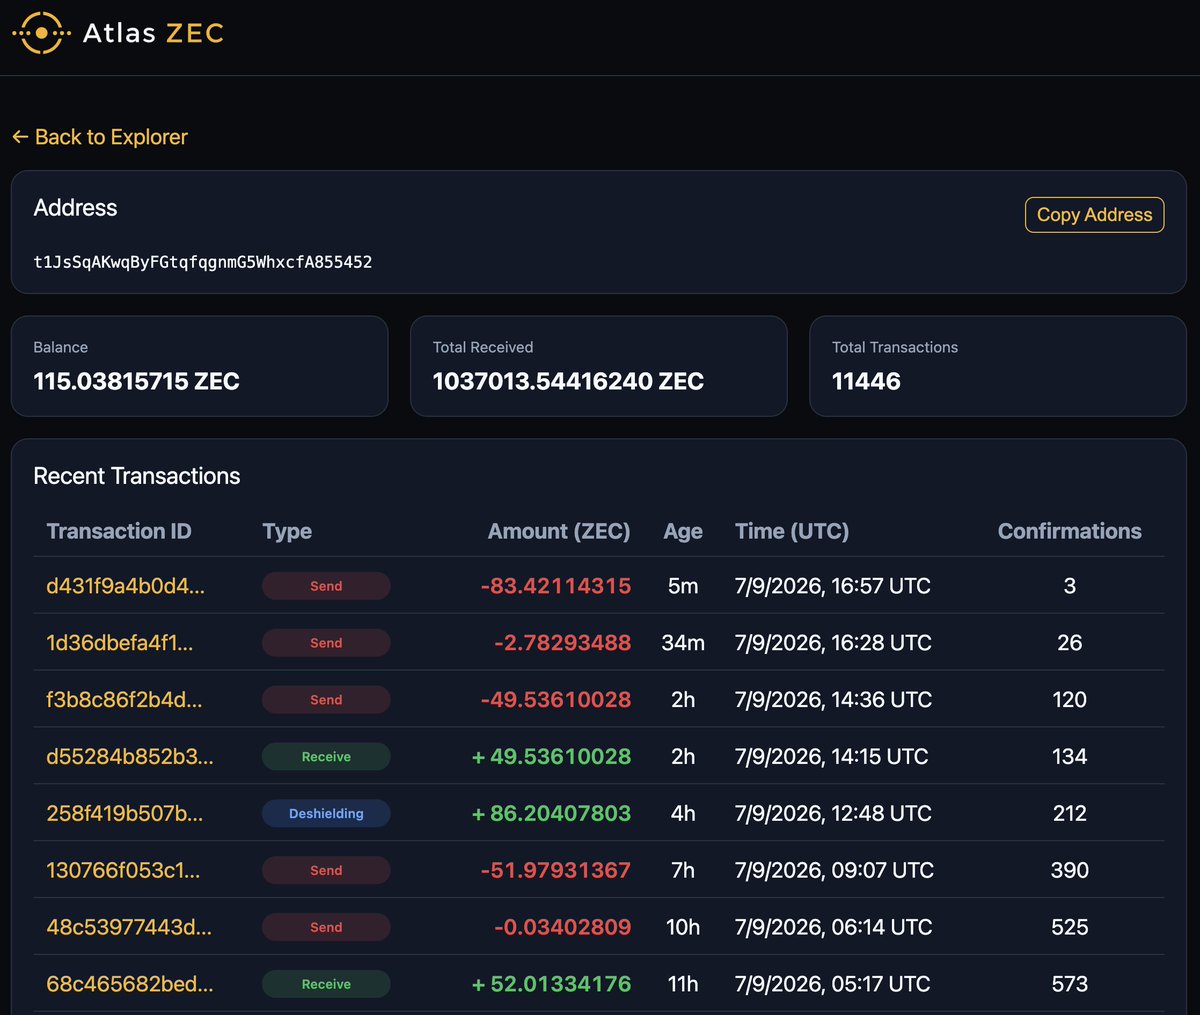The image size is (1200, 1015).
Task: Click the Age column header
Action: tap(683, 531)
